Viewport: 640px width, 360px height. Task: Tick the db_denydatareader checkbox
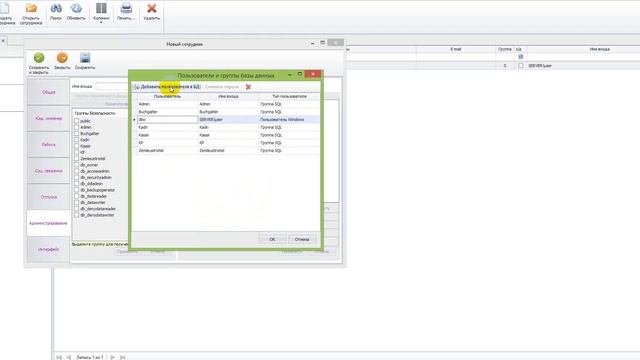(76, 209)
